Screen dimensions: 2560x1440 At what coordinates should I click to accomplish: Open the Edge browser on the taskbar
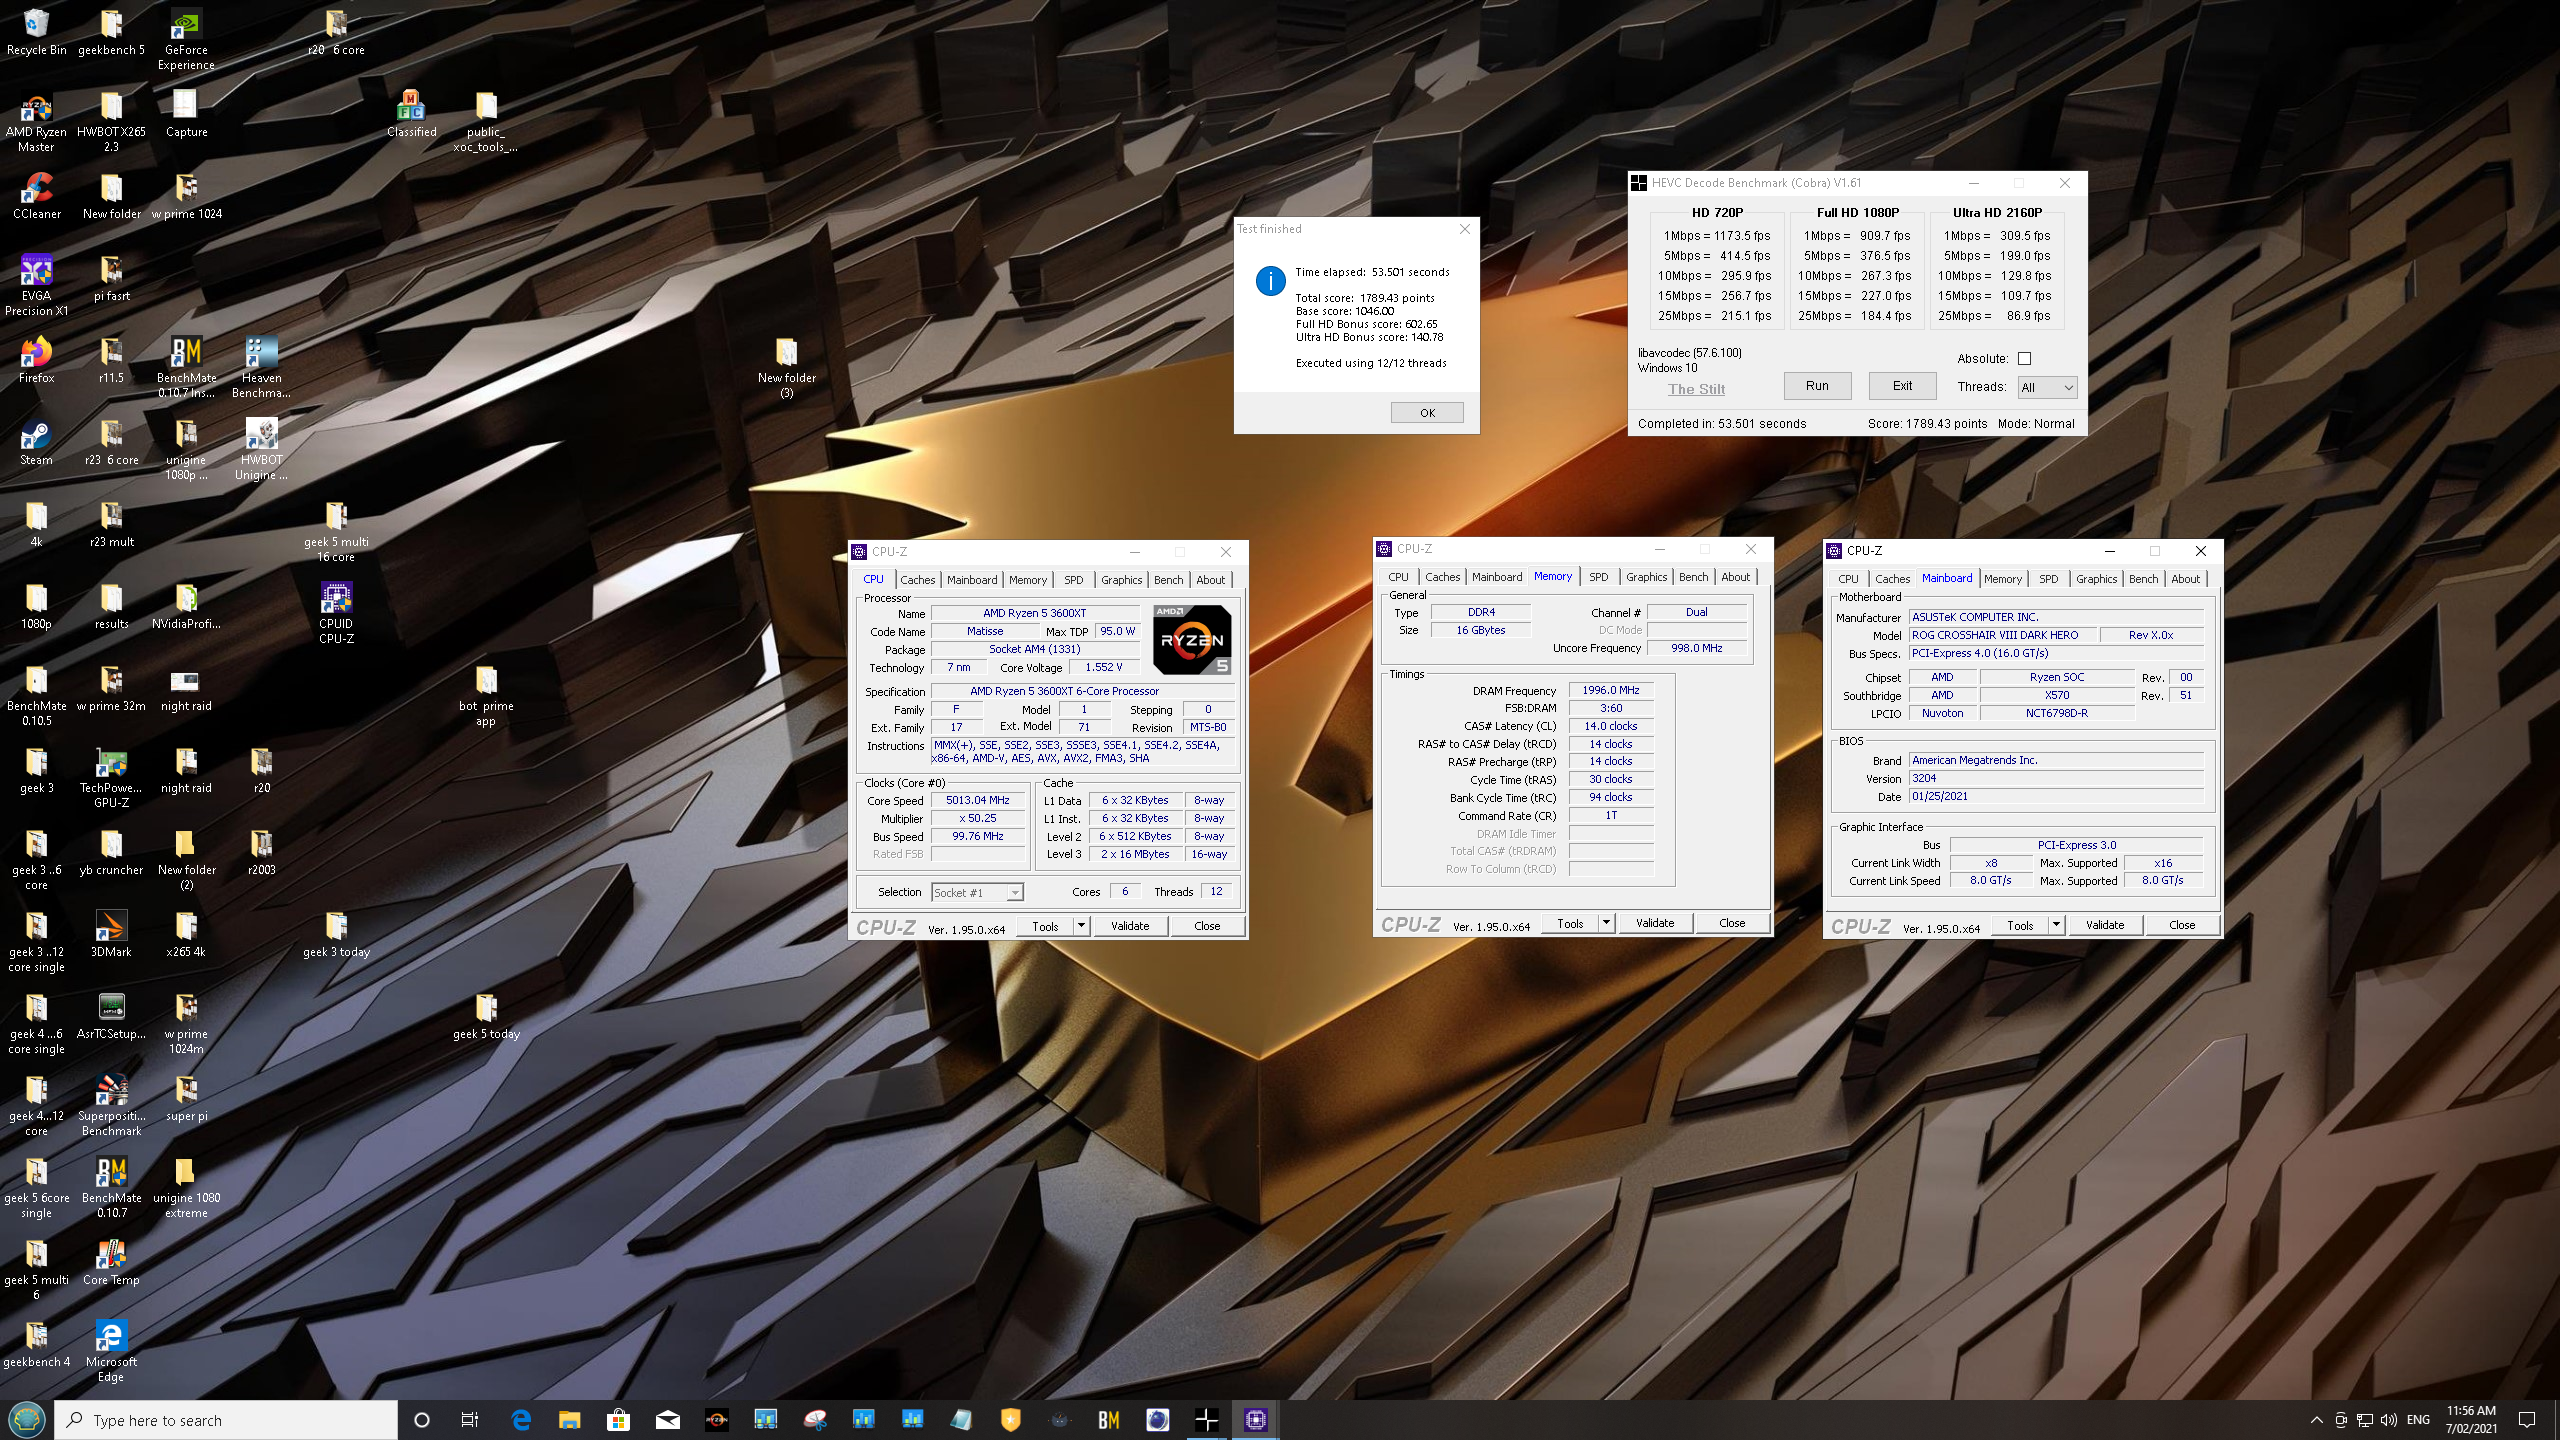point(520,1420)
